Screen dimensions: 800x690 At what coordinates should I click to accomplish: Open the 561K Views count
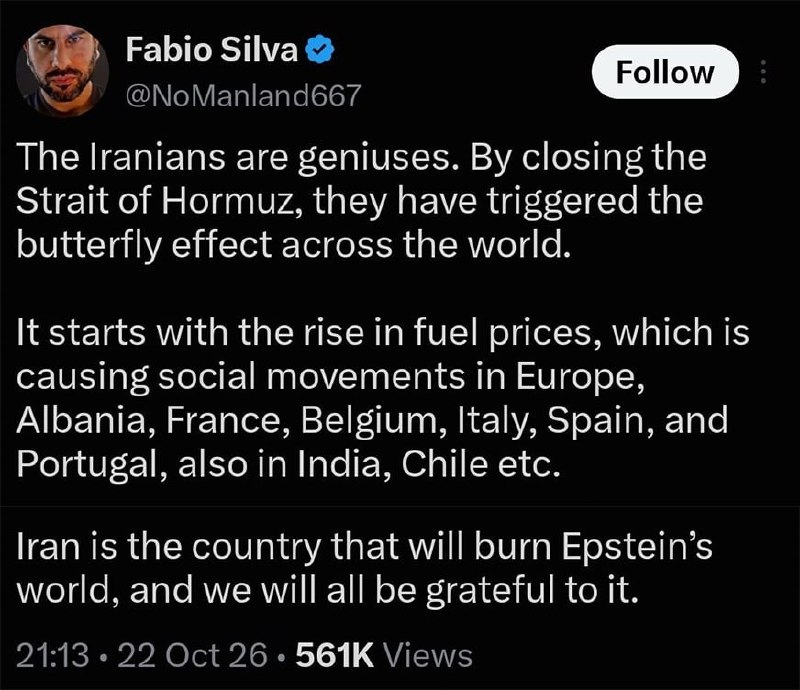click(x=384, y=655)
